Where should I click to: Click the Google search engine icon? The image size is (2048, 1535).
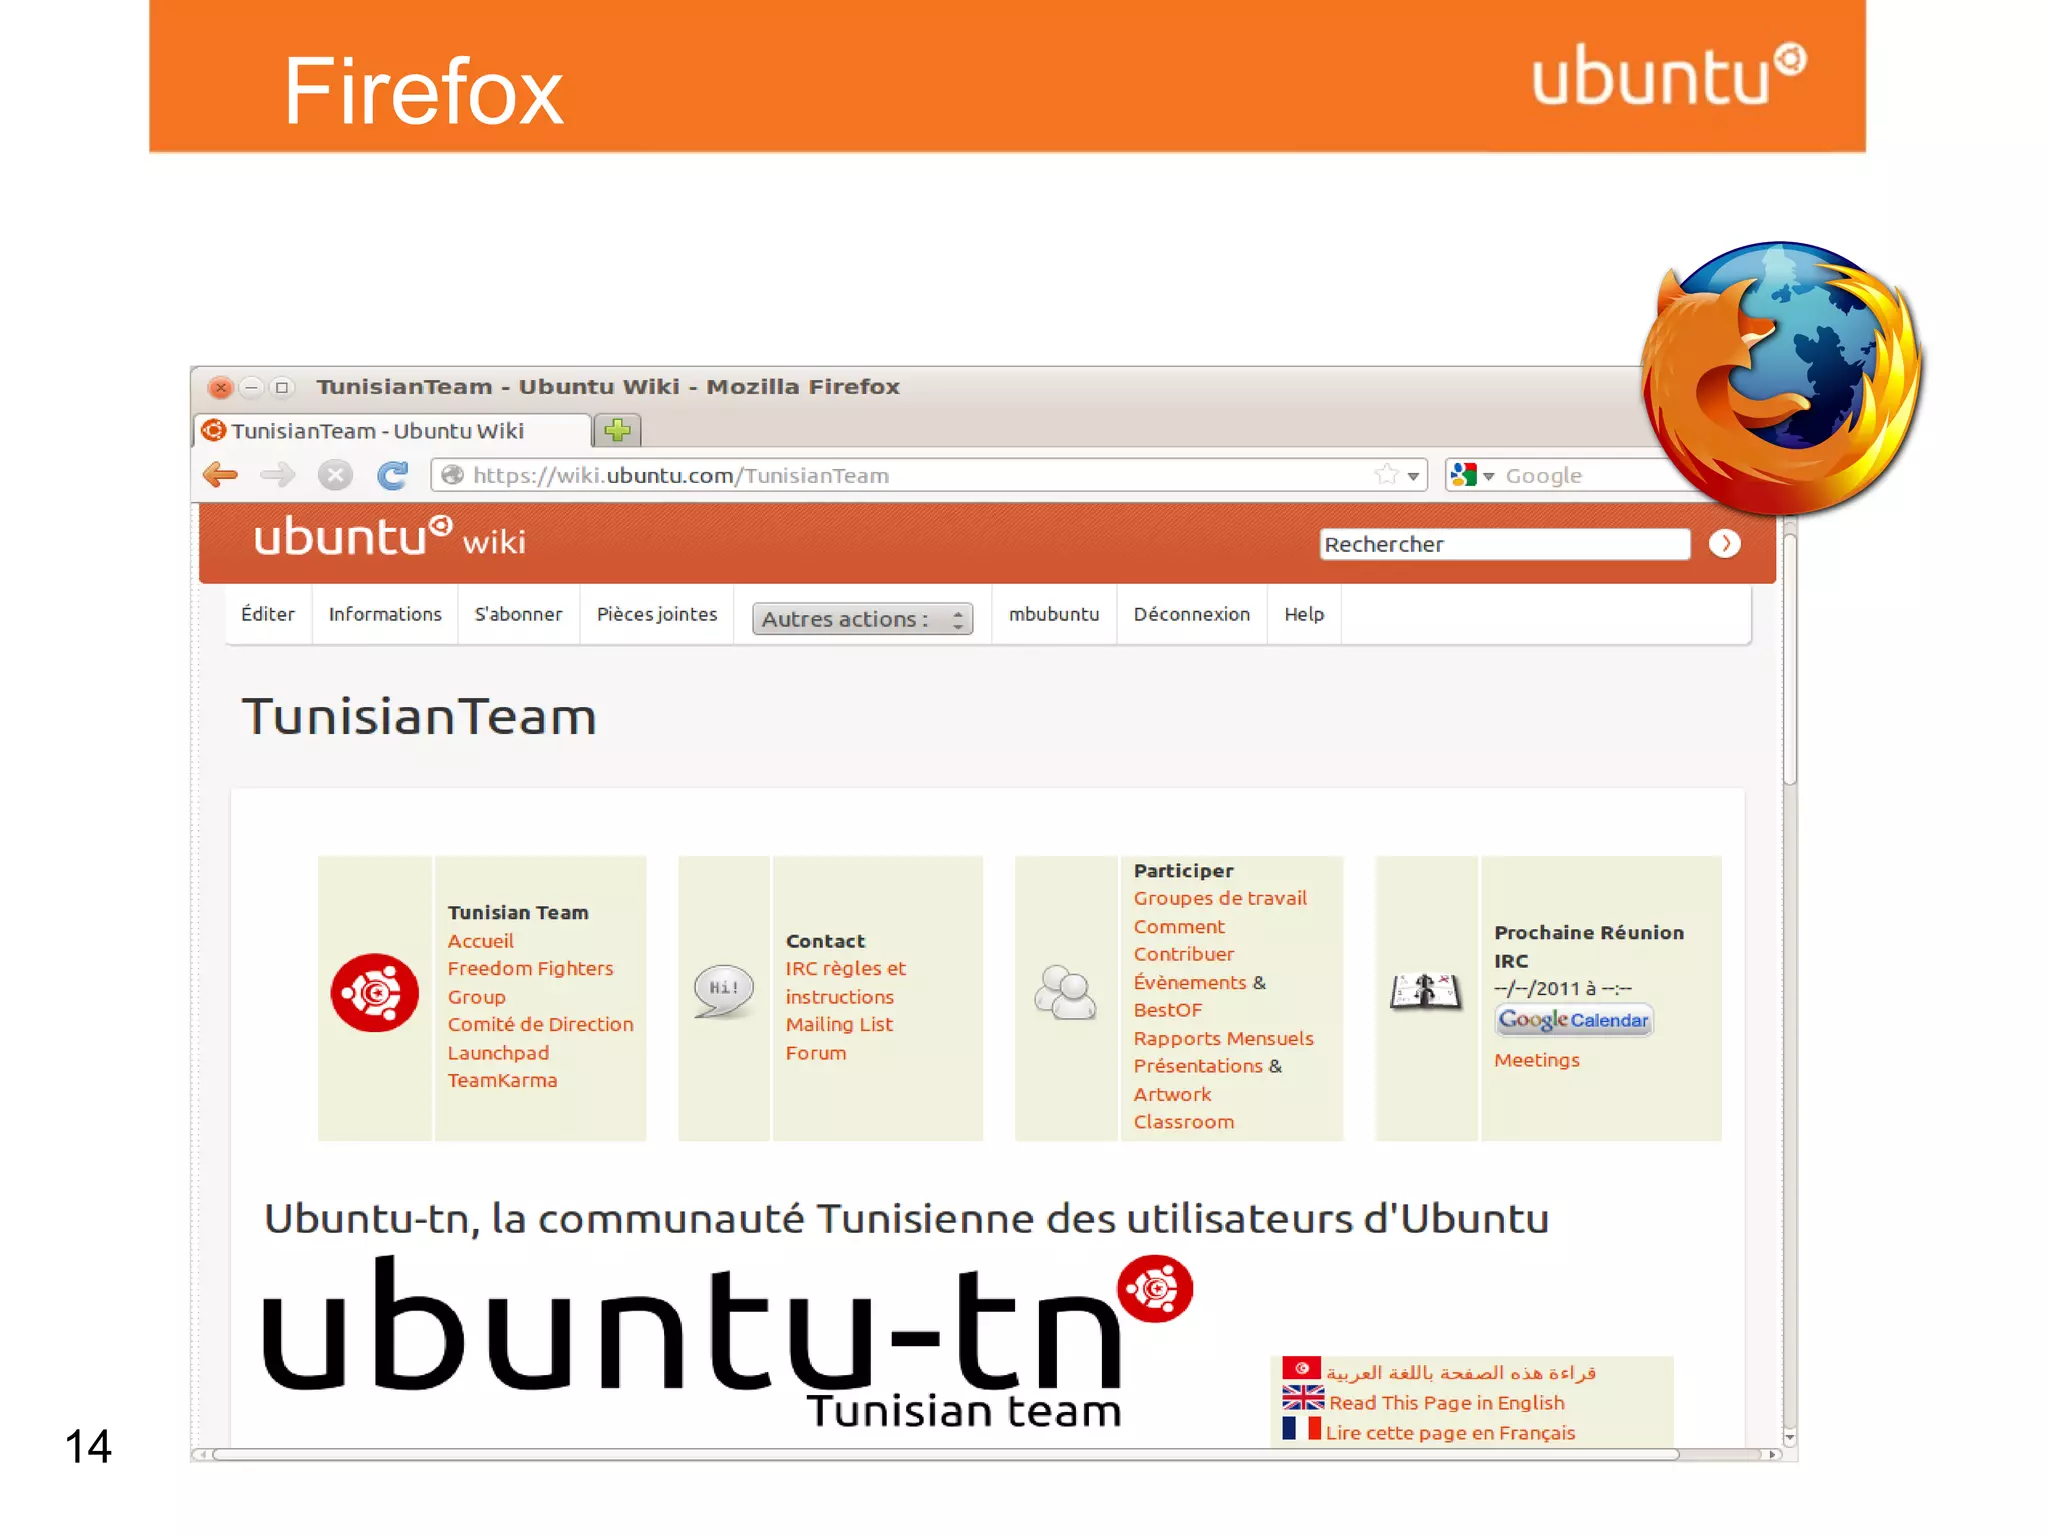click(x=1463, y=475)
